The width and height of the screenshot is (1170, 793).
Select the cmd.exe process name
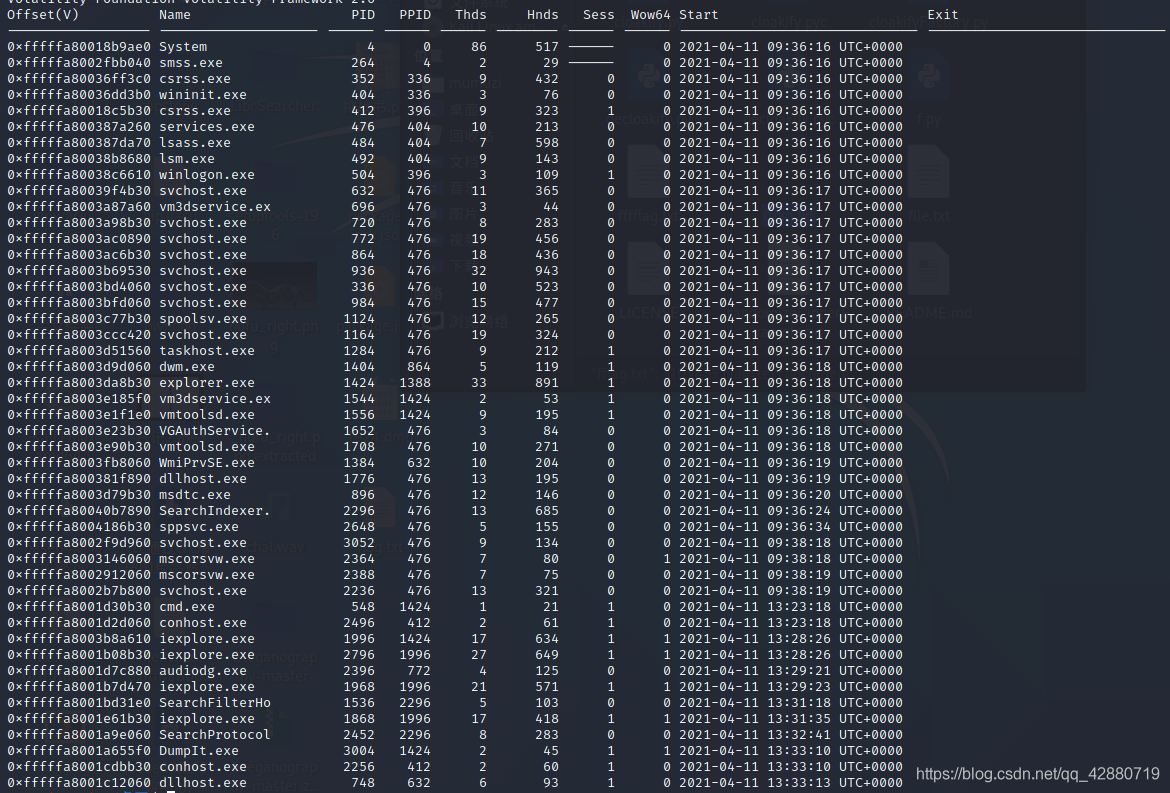click(x=187, y=606)
